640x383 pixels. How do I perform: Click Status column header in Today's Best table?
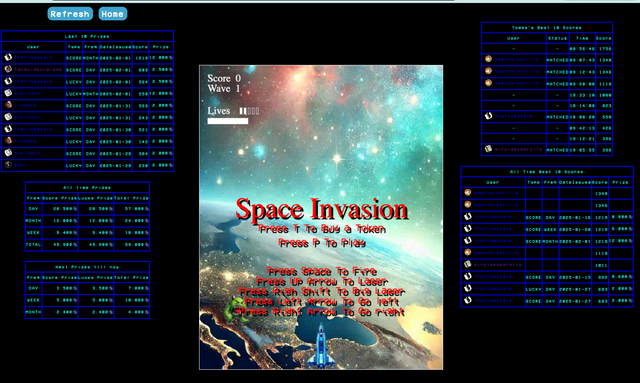[558, 38]
